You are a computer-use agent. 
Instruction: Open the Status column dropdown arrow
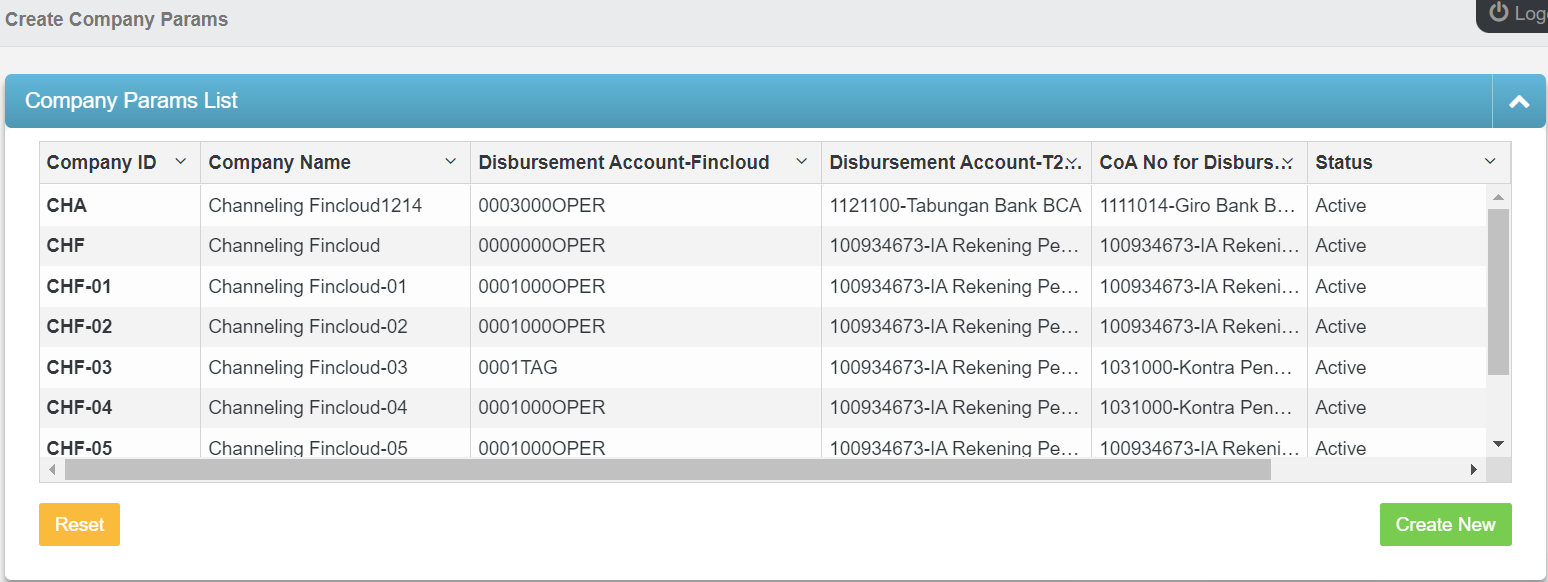tap(1490, 162)
